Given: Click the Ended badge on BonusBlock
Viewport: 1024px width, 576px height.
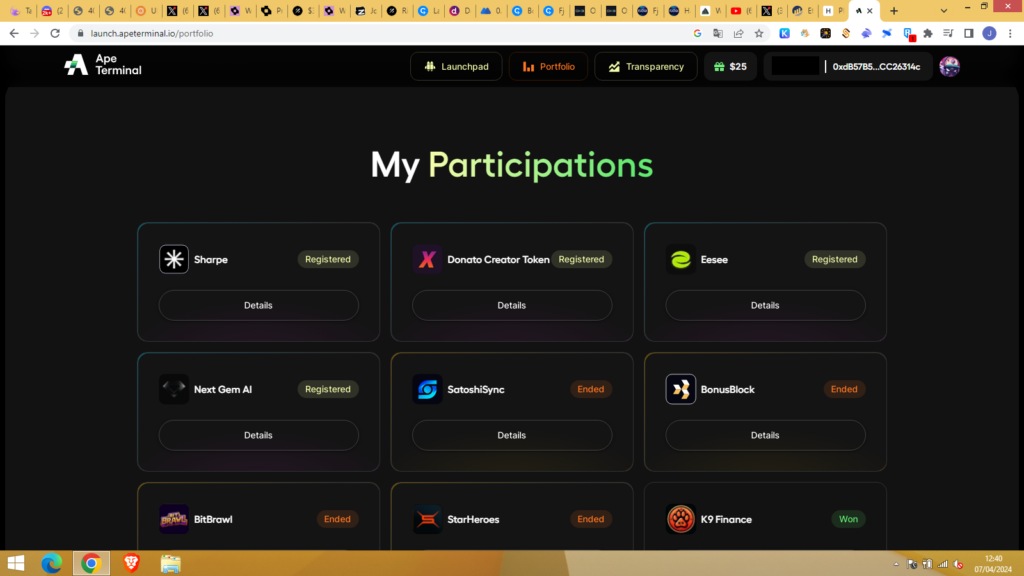Looking at the screenshot, I should click(844, 389).
